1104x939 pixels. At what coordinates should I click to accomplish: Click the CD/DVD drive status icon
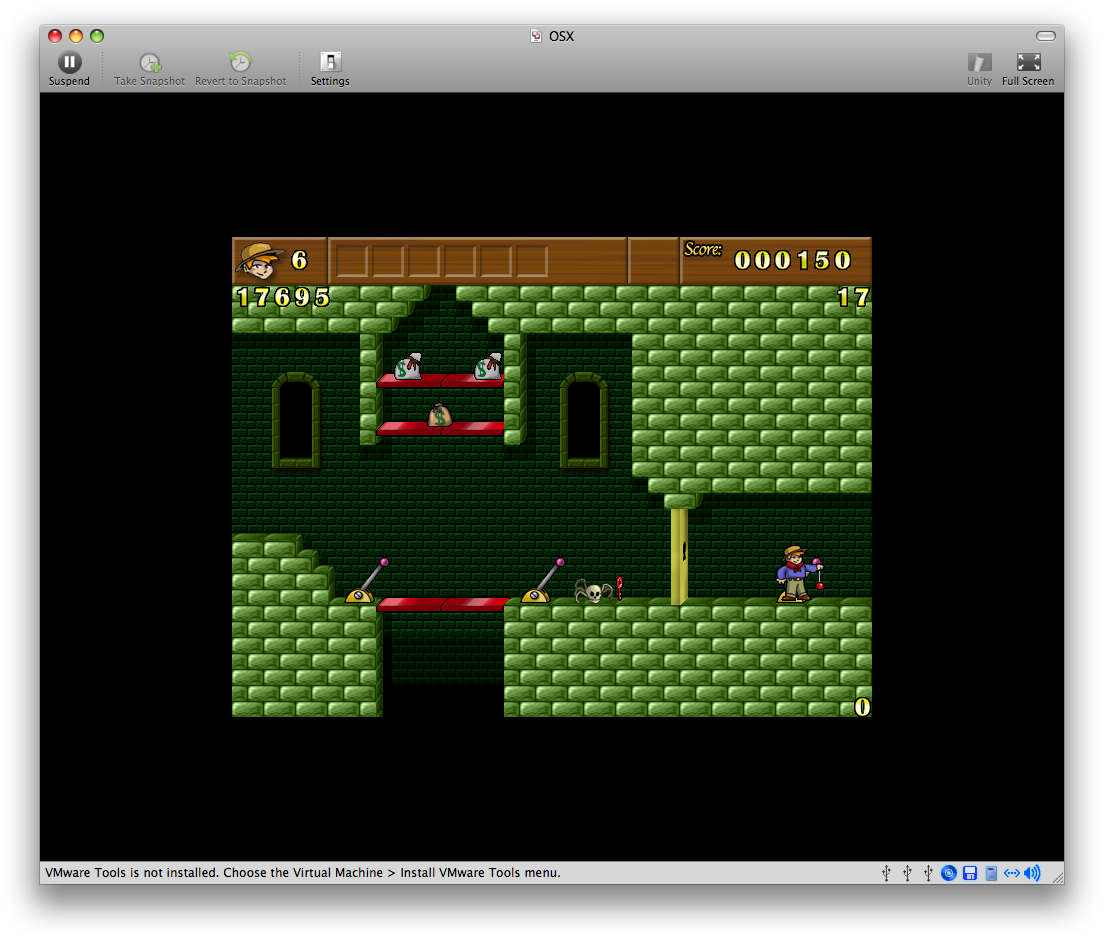[949, 873]
